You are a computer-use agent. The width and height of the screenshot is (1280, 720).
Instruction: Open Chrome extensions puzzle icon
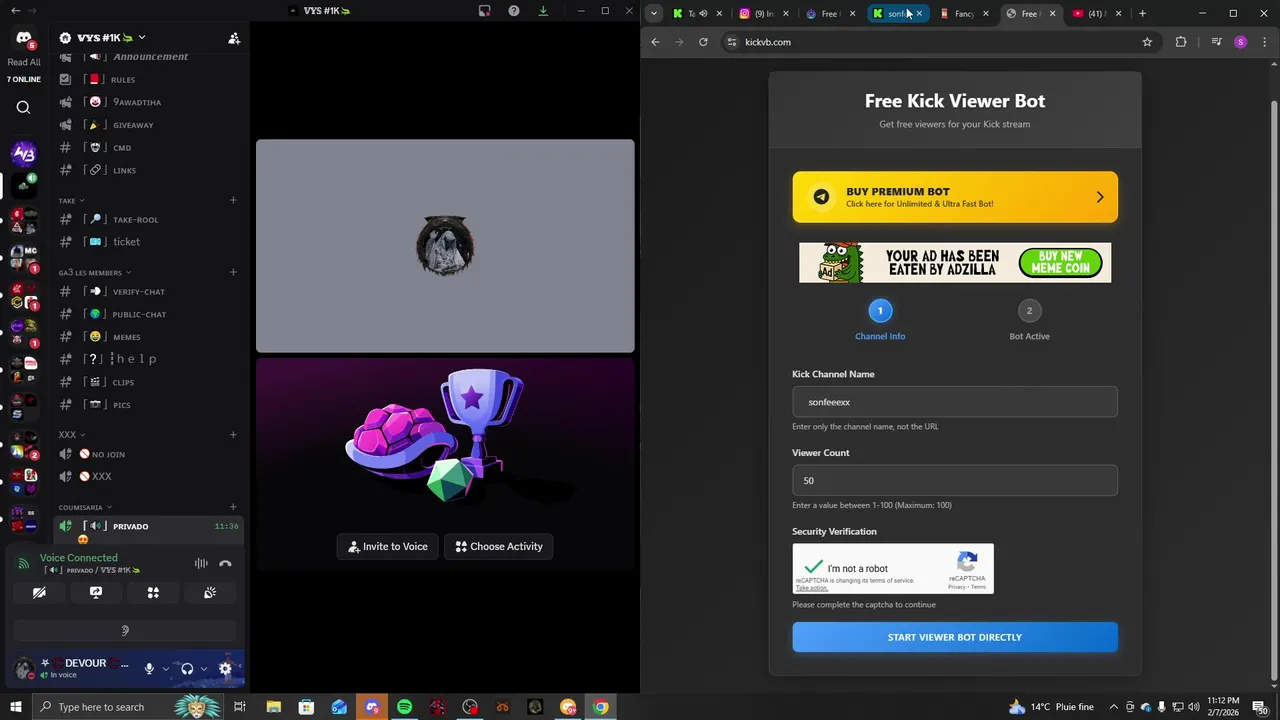click(1181, 42)
